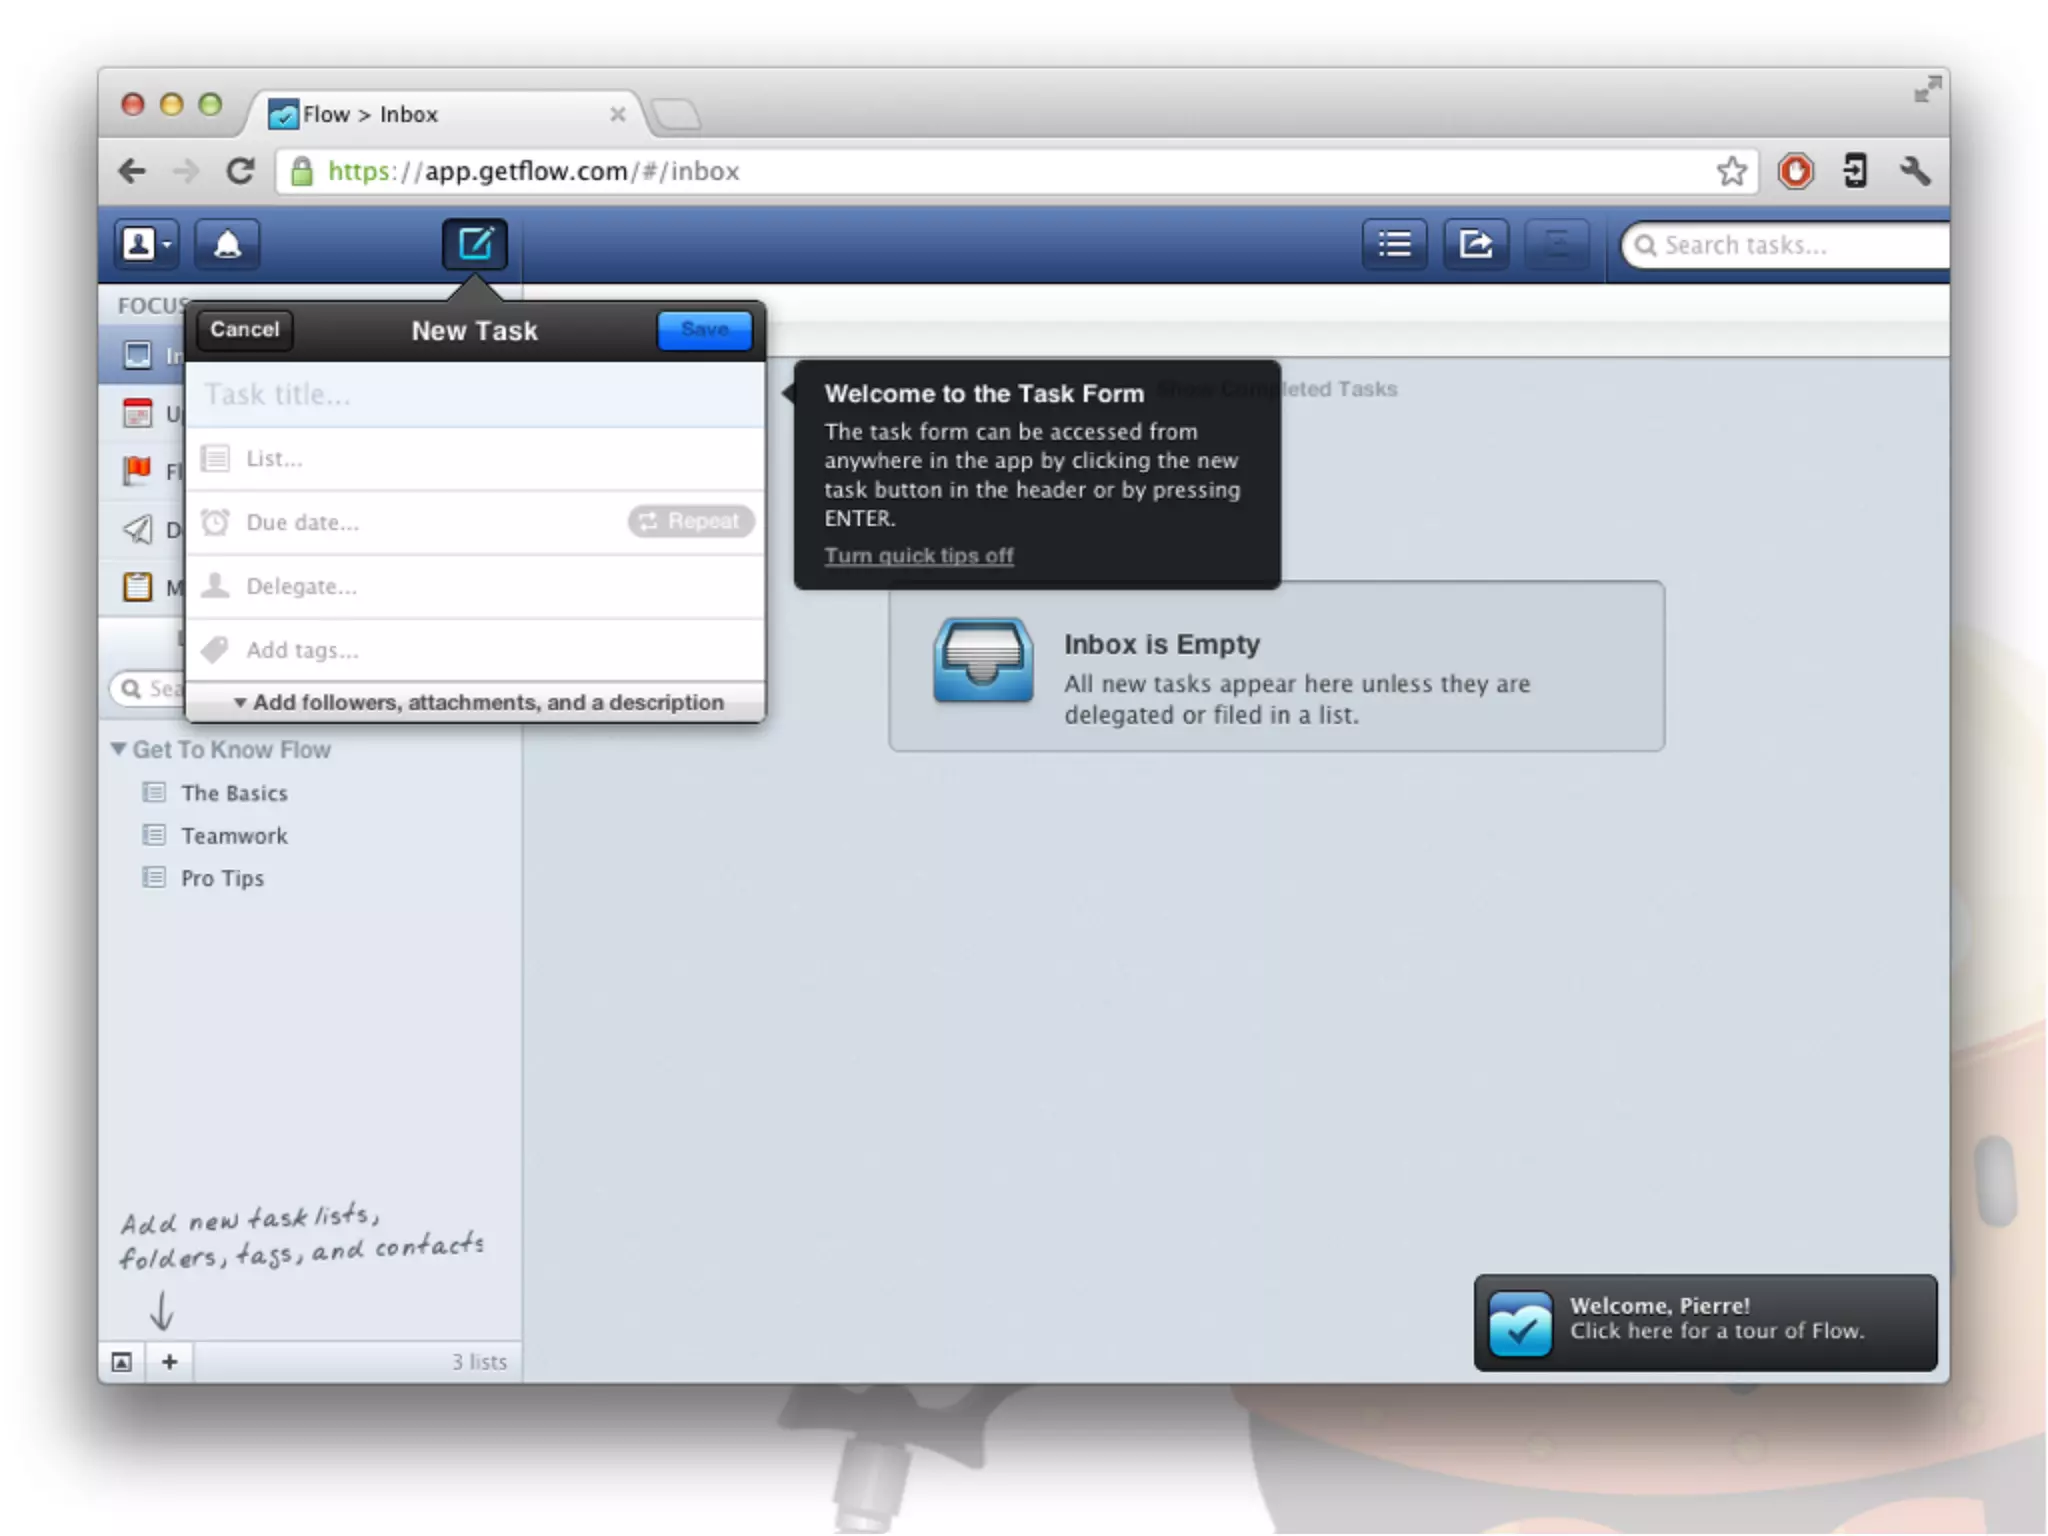Click the plus icon to add list
This screenshot has width=2048, height=1536.
tap(170, 1361)
